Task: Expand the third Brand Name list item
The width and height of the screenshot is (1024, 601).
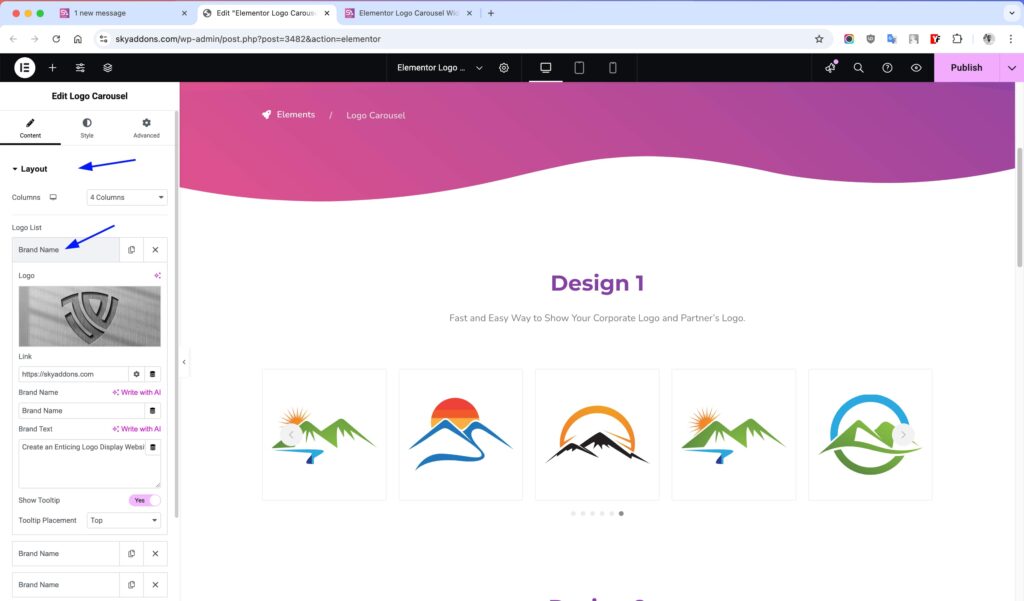Action: point(65,585)
